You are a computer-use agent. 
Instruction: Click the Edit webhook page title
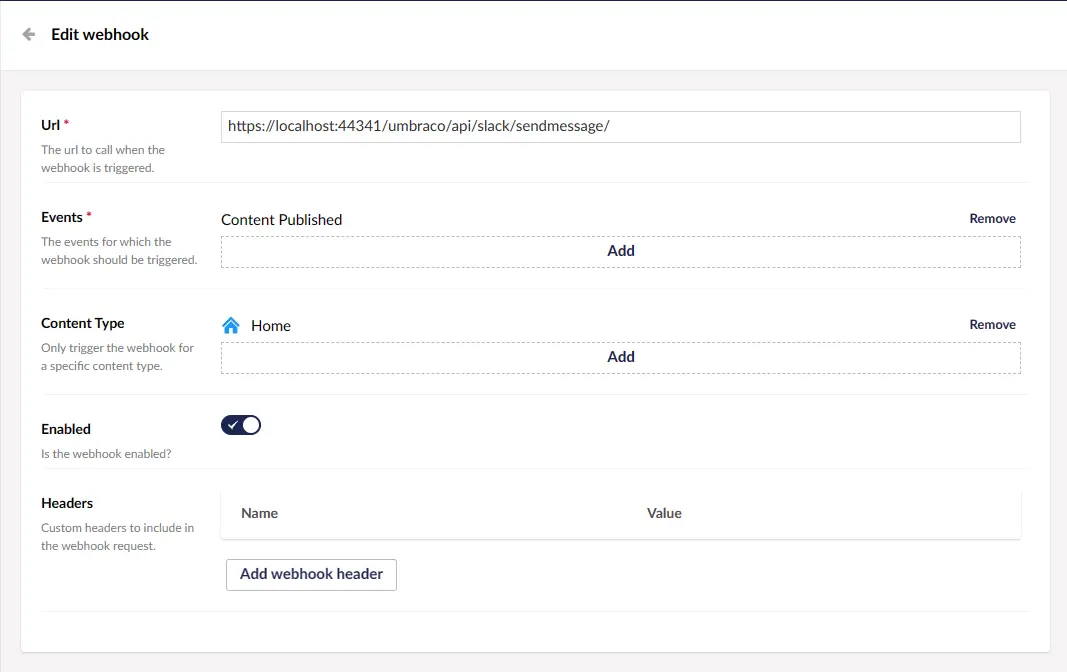pos(100,34)
